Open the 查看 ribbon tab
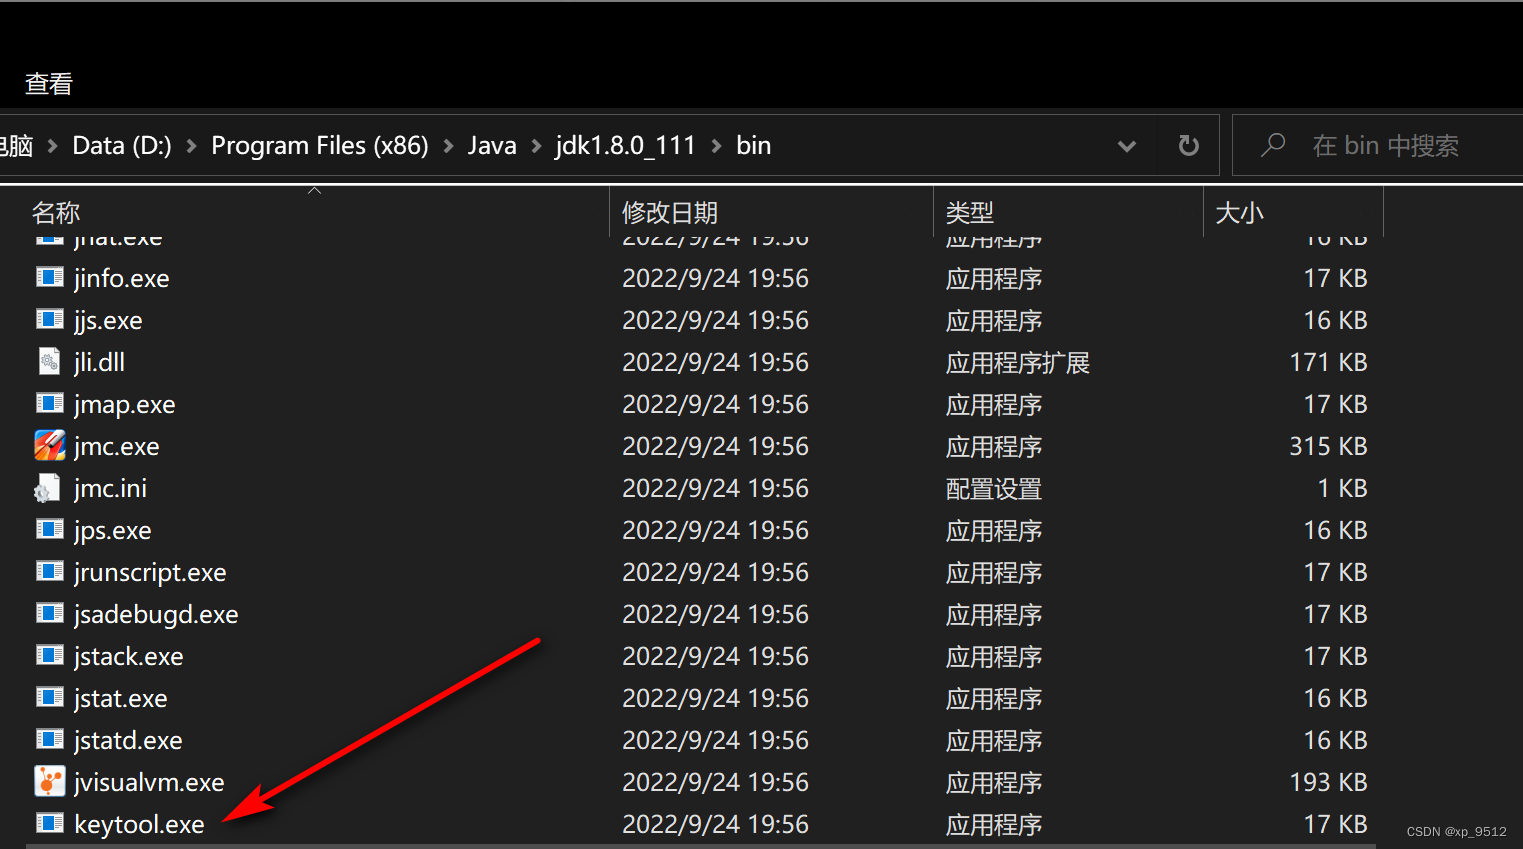Image resolution: width=1523 pixels, height=849 pixels. [x=49, y=84]
